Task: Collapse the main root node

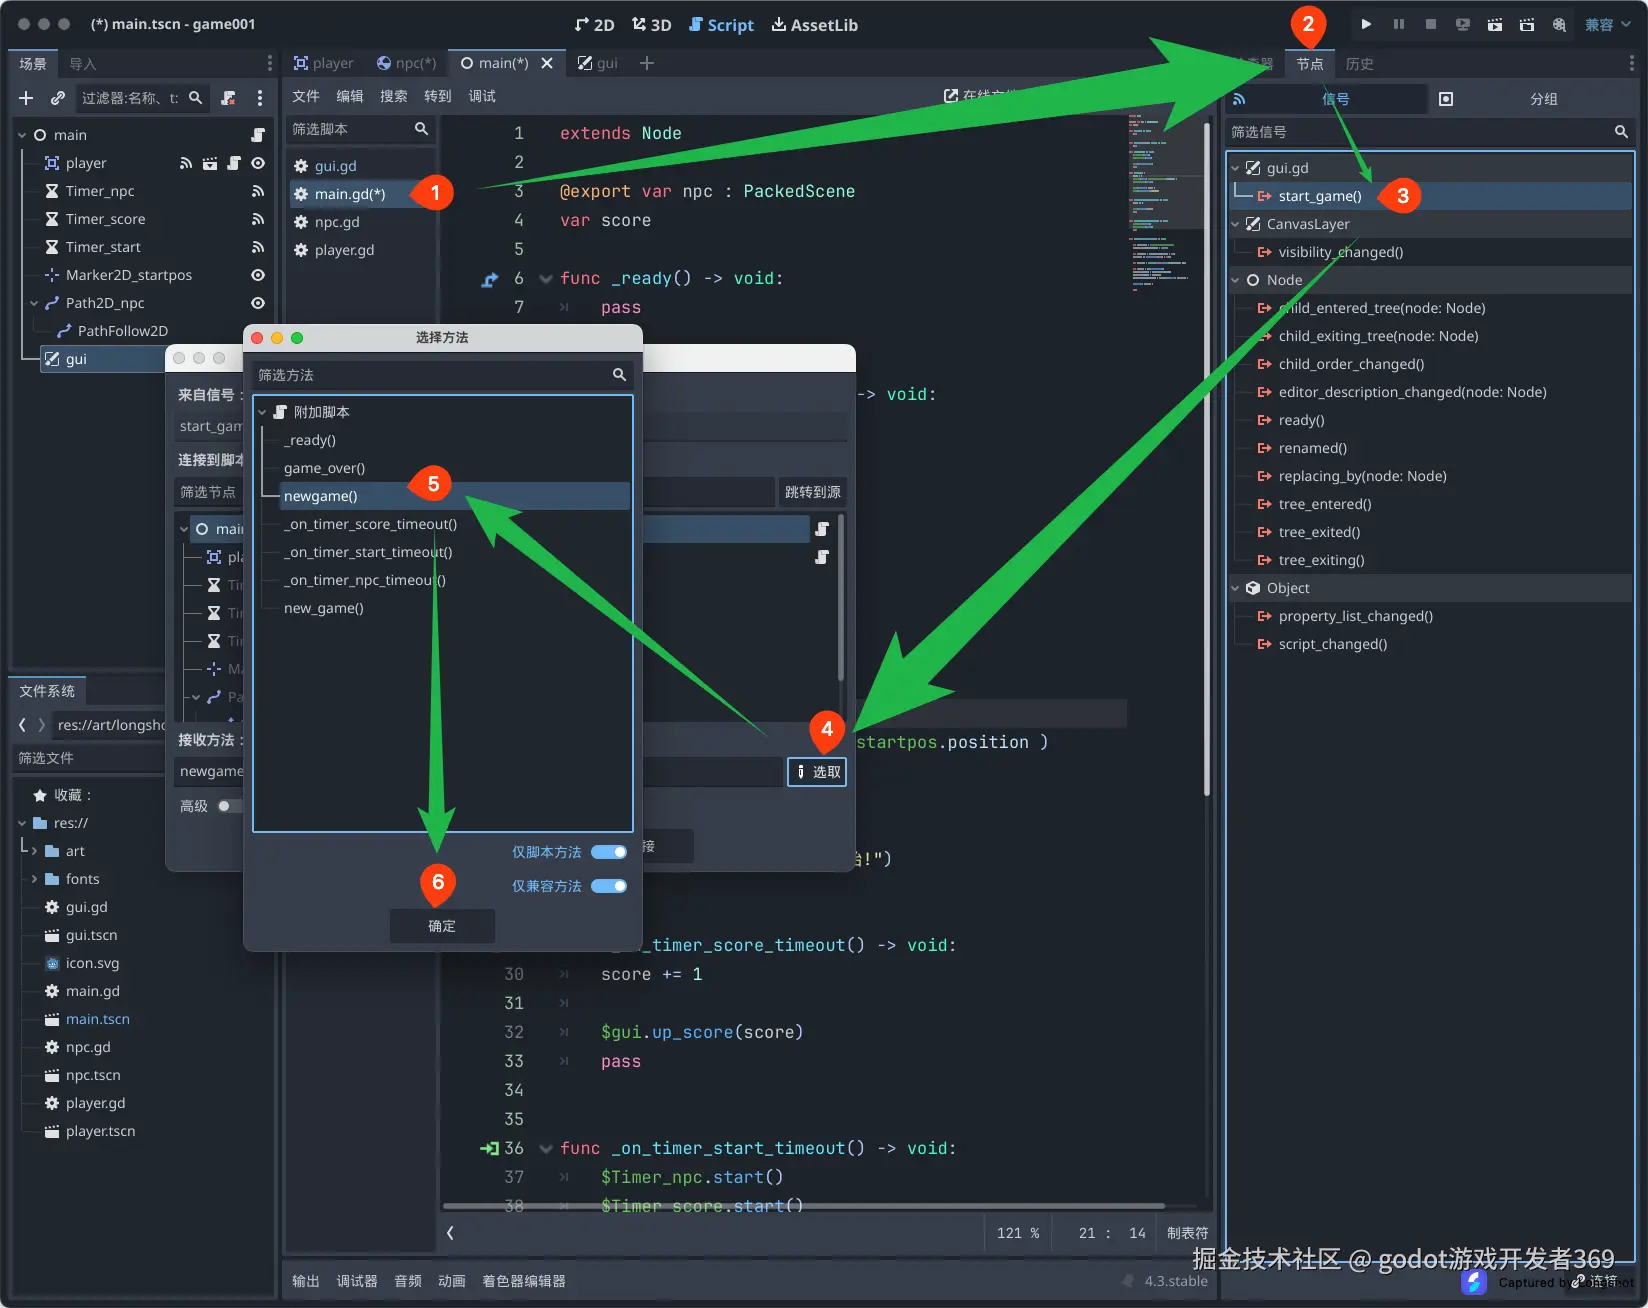Action: [x=22, y=135]
